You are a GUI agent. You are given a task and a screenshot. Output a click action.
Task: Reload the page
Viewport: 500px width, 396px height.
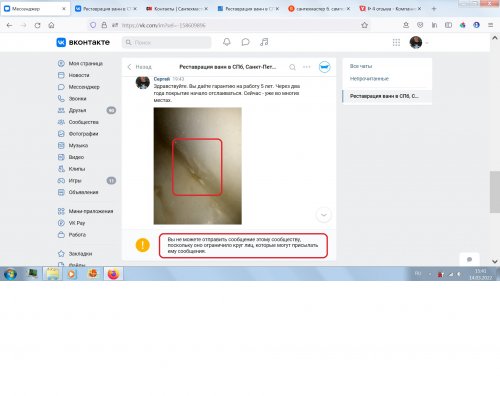point(37,25)
